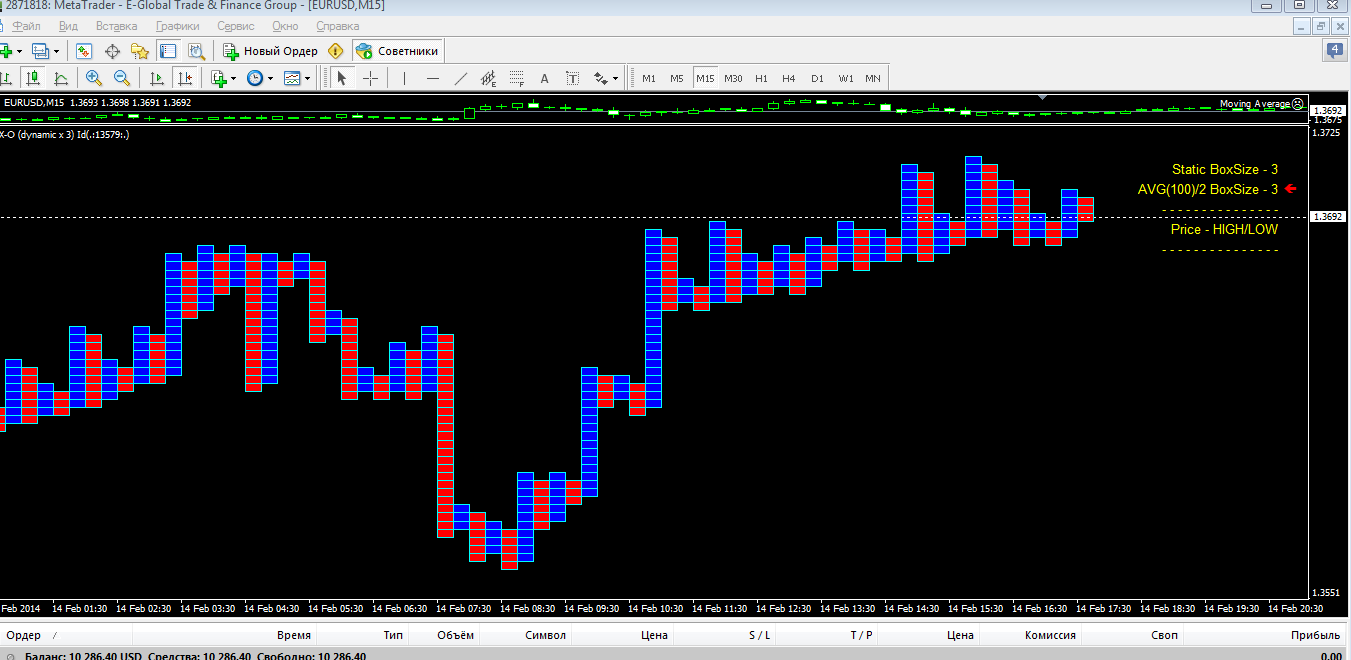The image size is (1351, 660).
Task: Select the Fibonacci retracement tool
Action: (516, 78)
